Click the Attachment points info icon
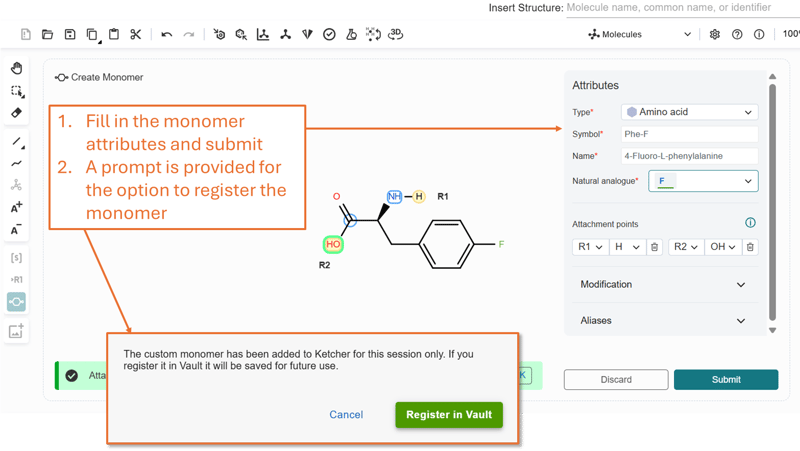800x451 pixels. click(750, 223)
